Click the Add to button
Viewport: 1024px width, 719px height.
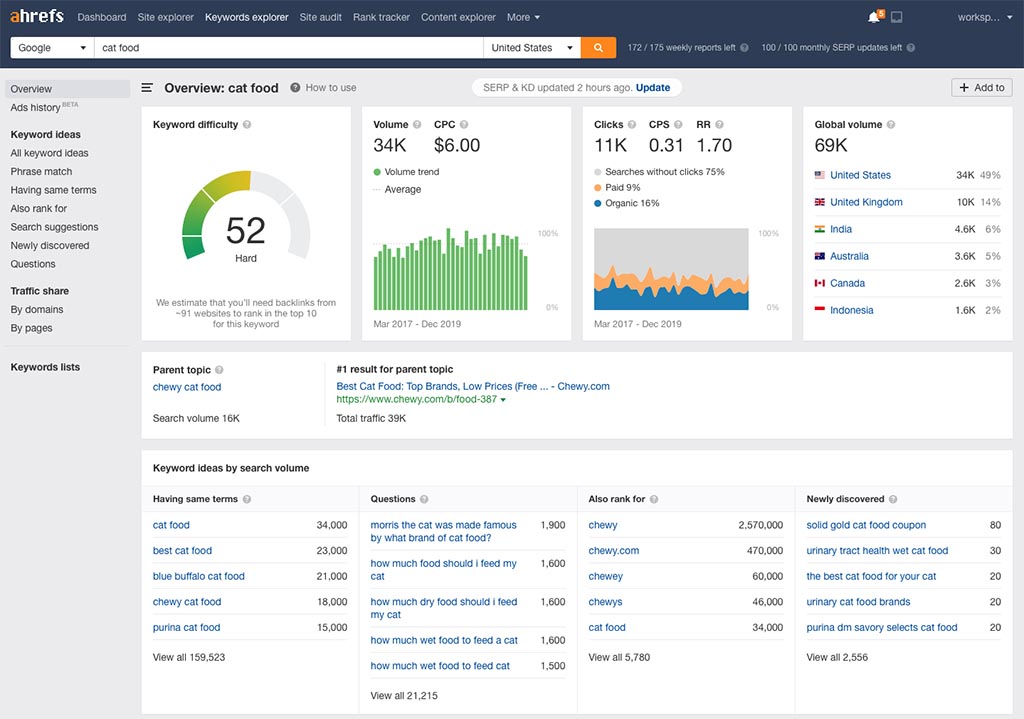pyautogui.click(x=982, y=88)
